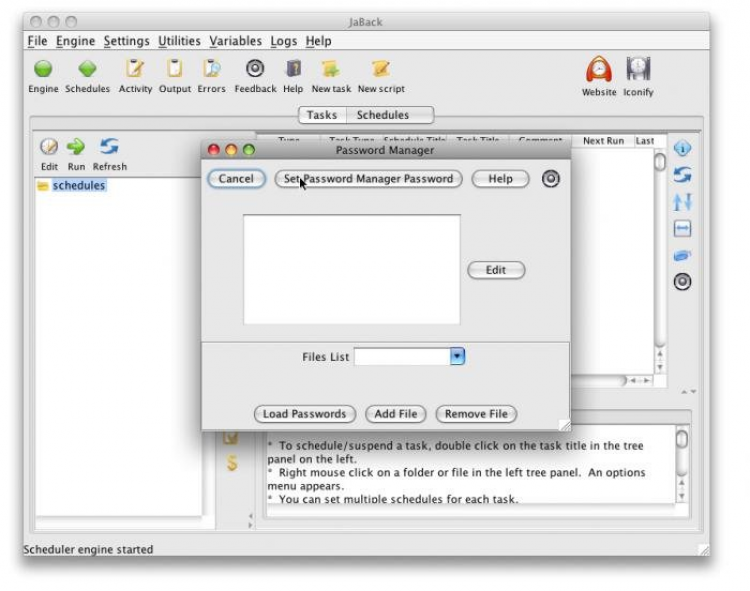750x591 pixels.
Task: Click the Next Run column header
Action: point(603,141)
